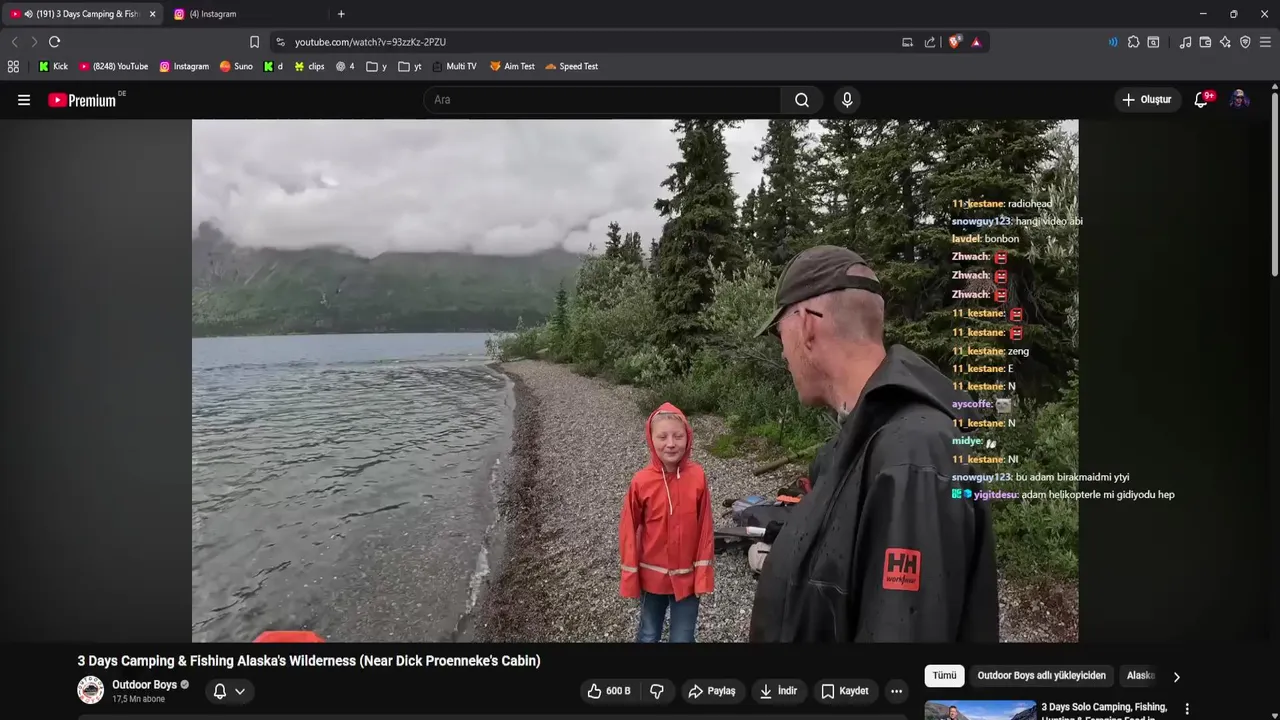Open the account avatar menu
This screenshot has width=1280, height=720.
pos(1239,100)
